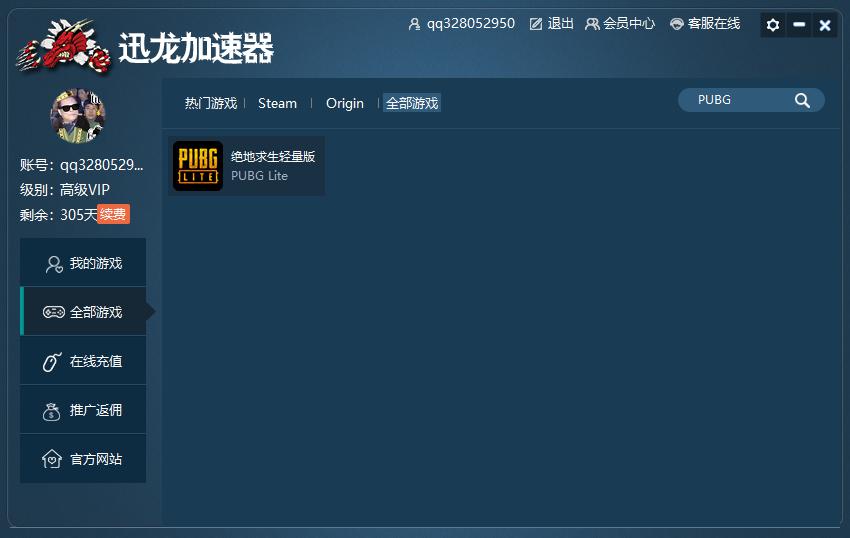Switch to the Steam tab
This screenshot has width=850, height=538.
[x=278, y=103]
